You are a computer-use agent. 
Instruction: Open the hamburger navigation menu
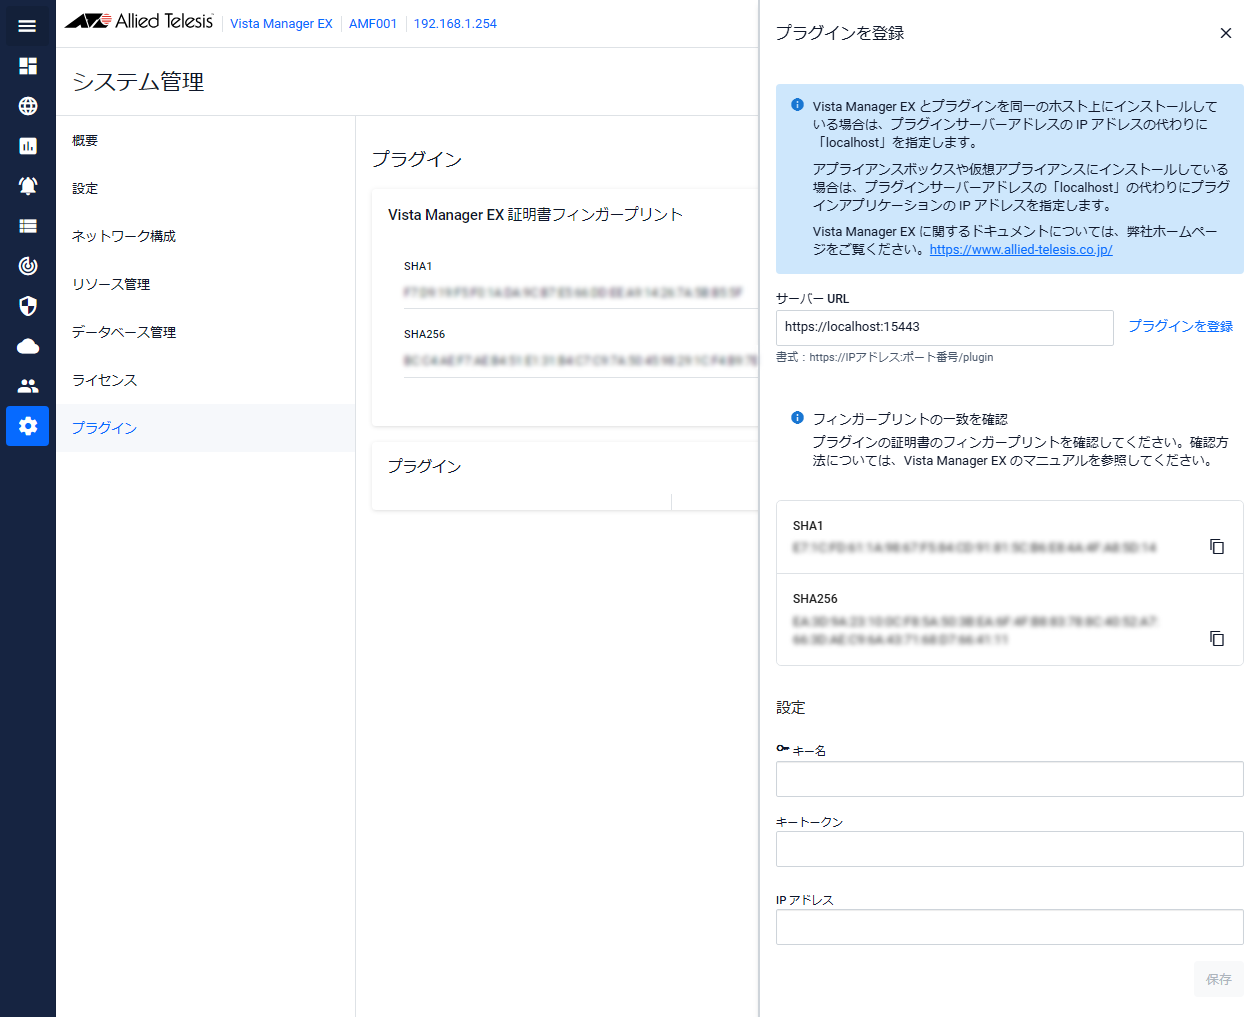pos(27,26)
